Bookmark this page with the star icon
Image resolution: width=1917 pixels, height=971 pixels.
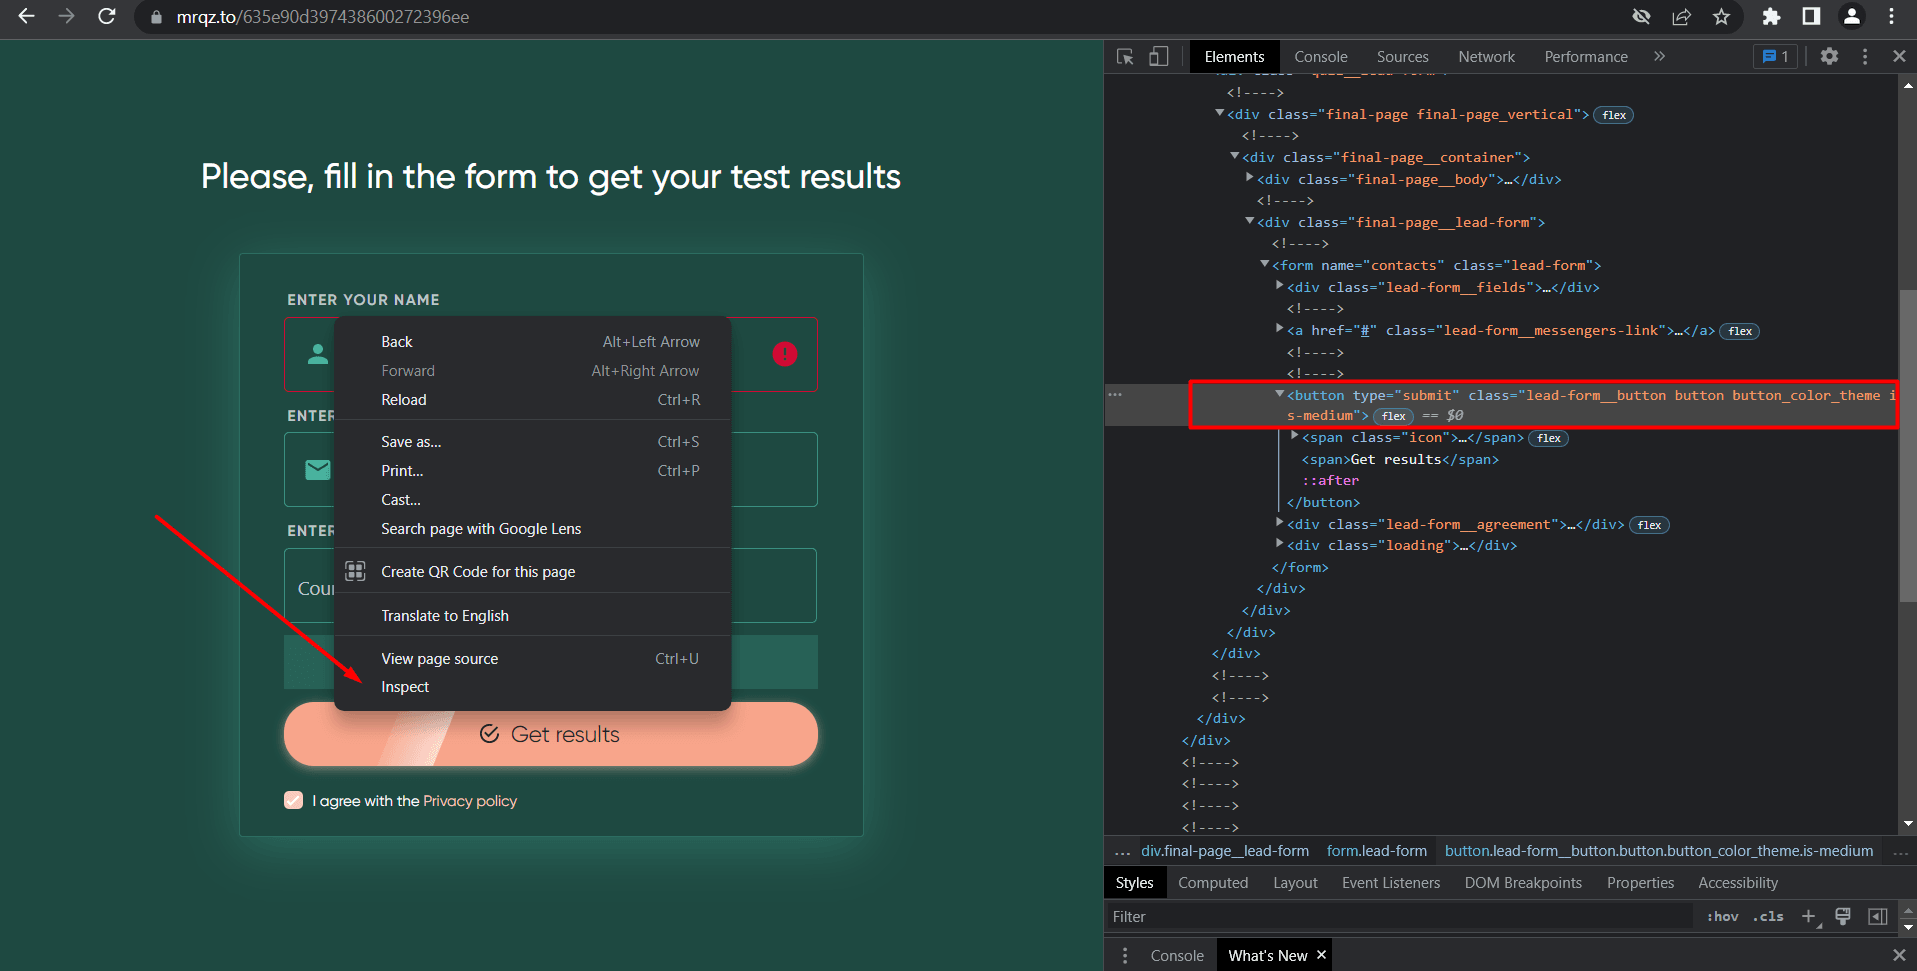(x=1721, y=17)
